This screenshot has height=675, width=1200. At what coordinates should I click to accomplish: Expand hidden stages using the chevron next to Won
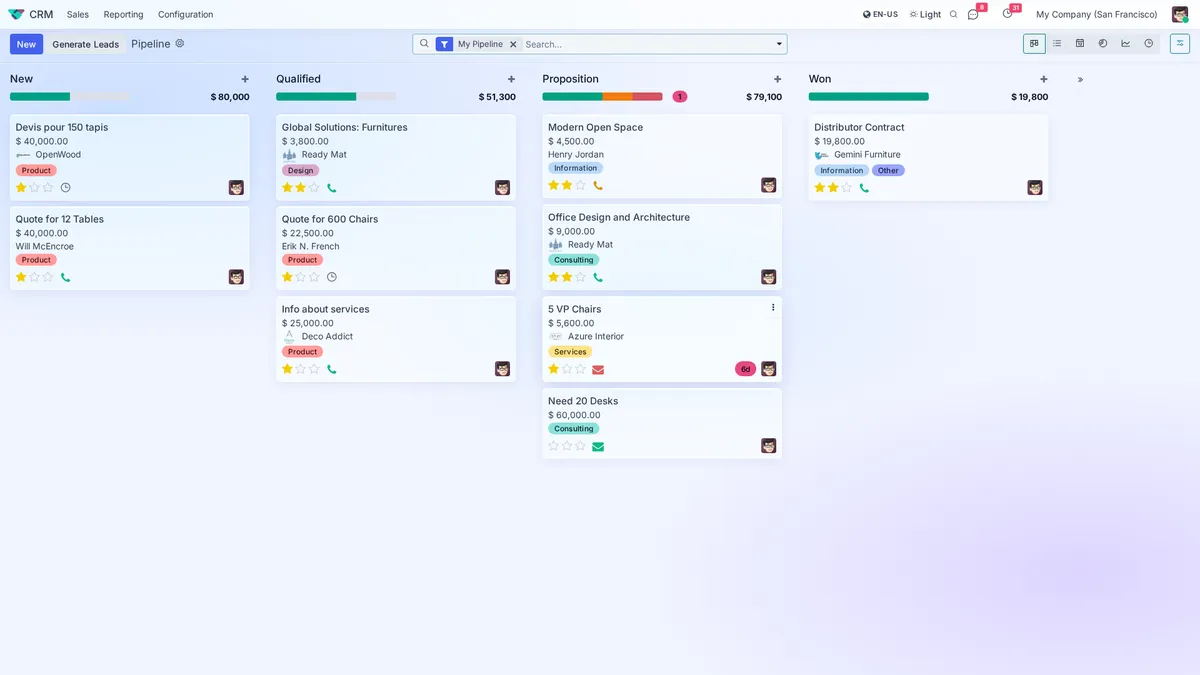click(x=1080, y=78)
